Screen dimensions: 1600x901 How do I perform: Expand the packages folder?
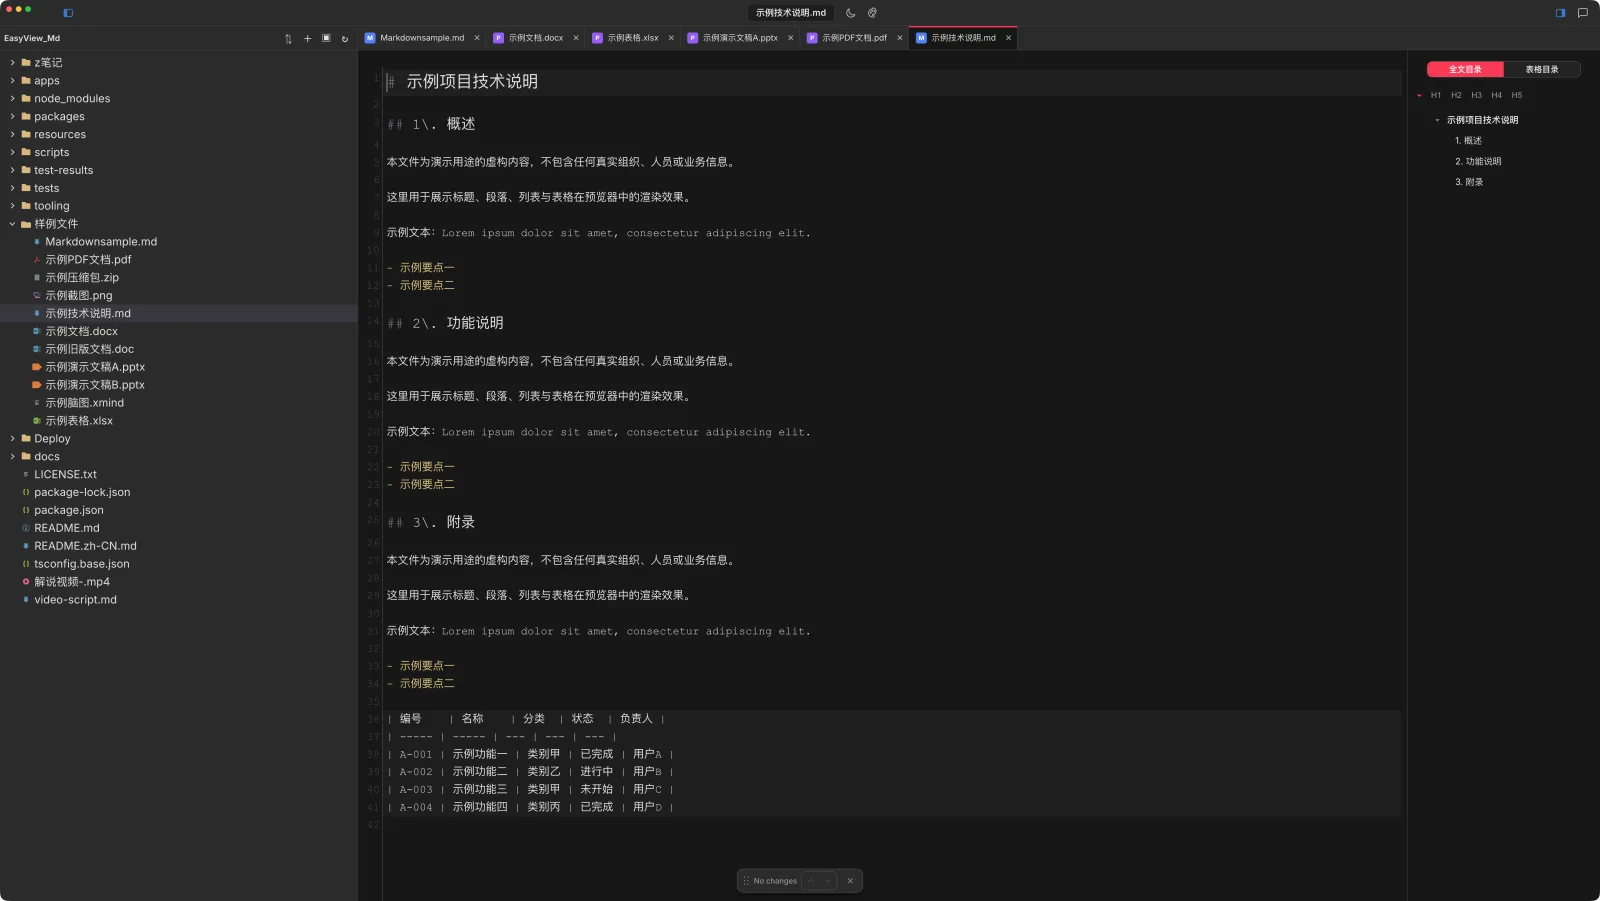[12, 117]
